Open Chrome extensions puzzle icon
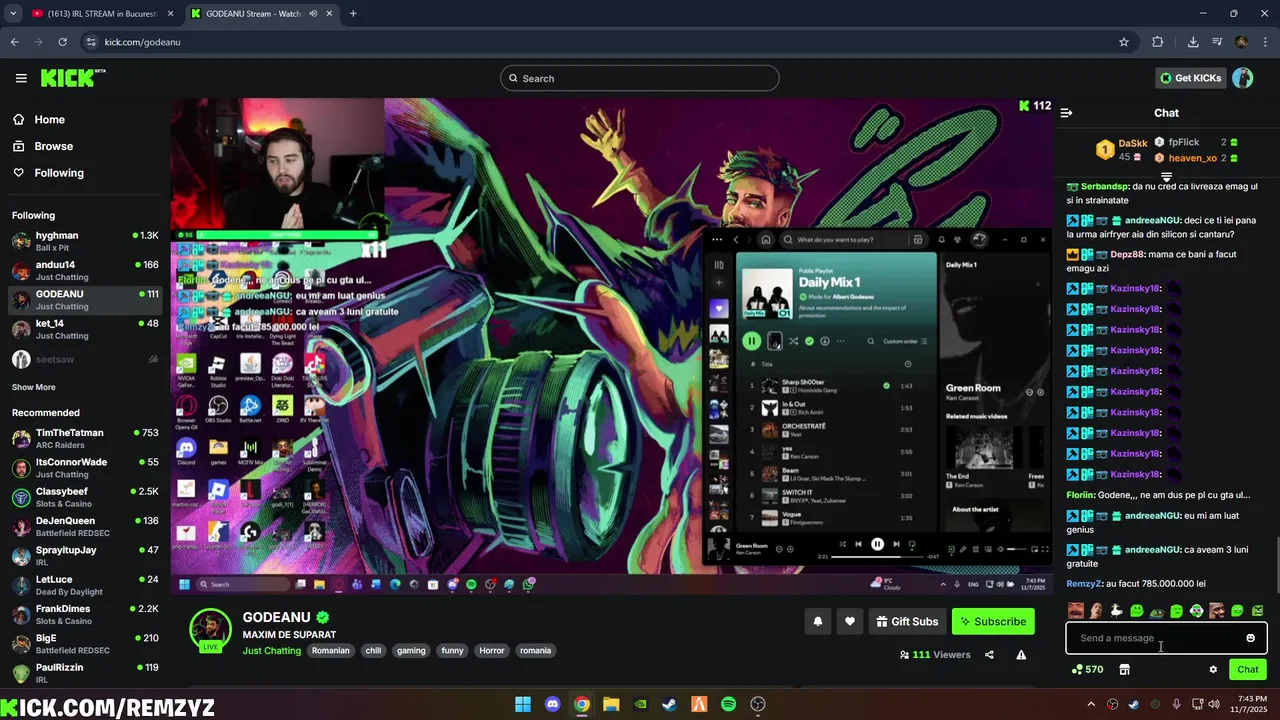Image resolution: width=1280 pixels, height=720 pixels. click(x=1158, y=42)
